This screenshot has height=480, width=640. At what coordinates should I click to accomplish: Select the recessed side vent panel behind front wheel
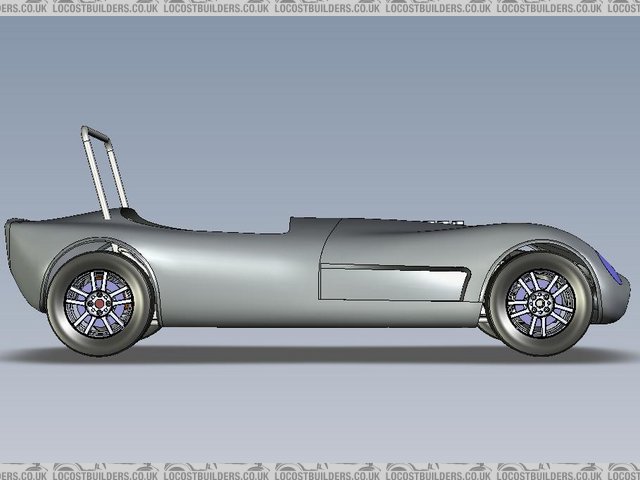pos(392,283)
